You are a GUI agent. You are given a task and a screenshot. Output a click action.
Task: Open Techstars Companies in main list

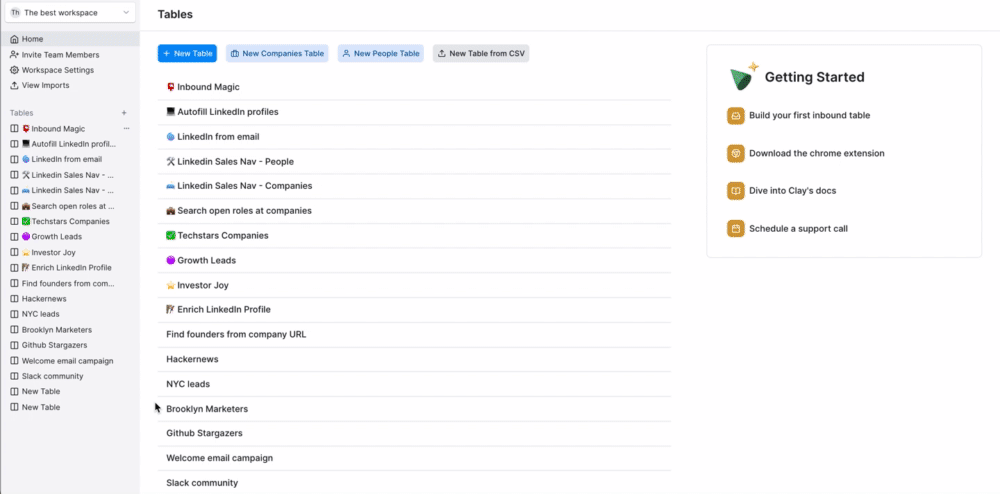[415, 236]
